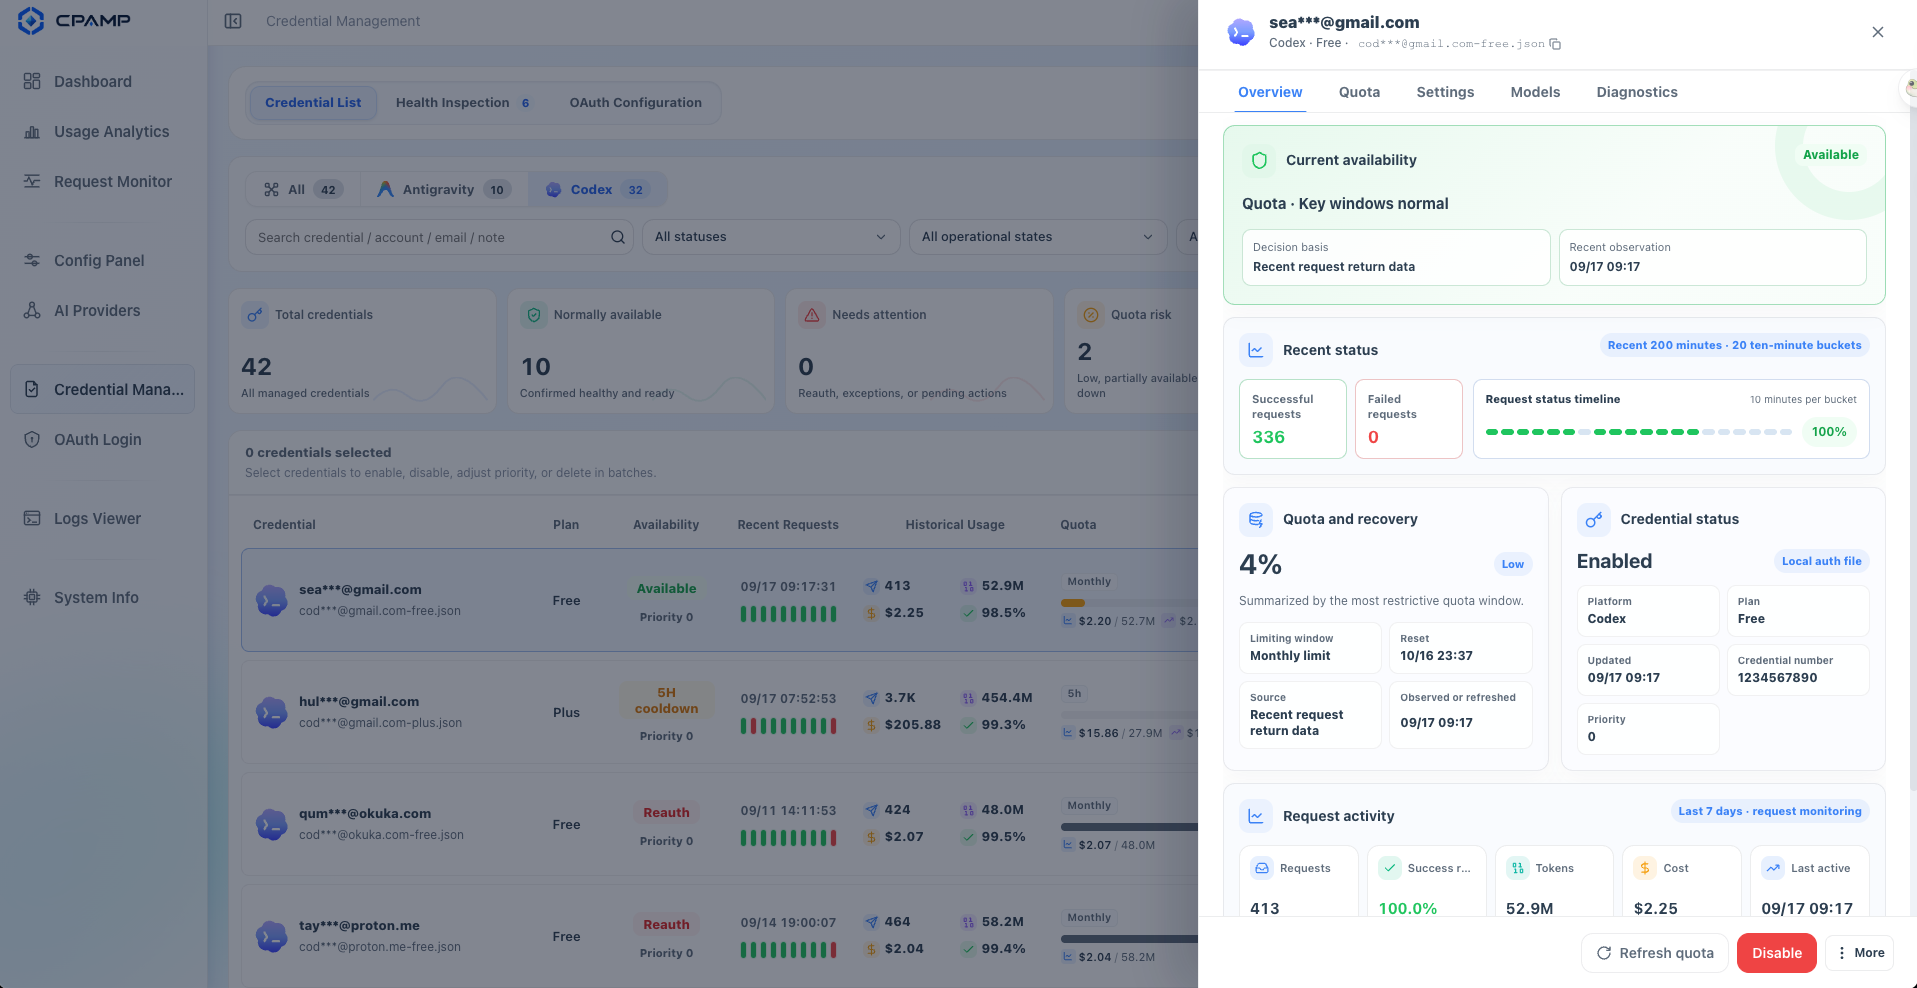Click the CPAMP logo icon

coord(31,21)
